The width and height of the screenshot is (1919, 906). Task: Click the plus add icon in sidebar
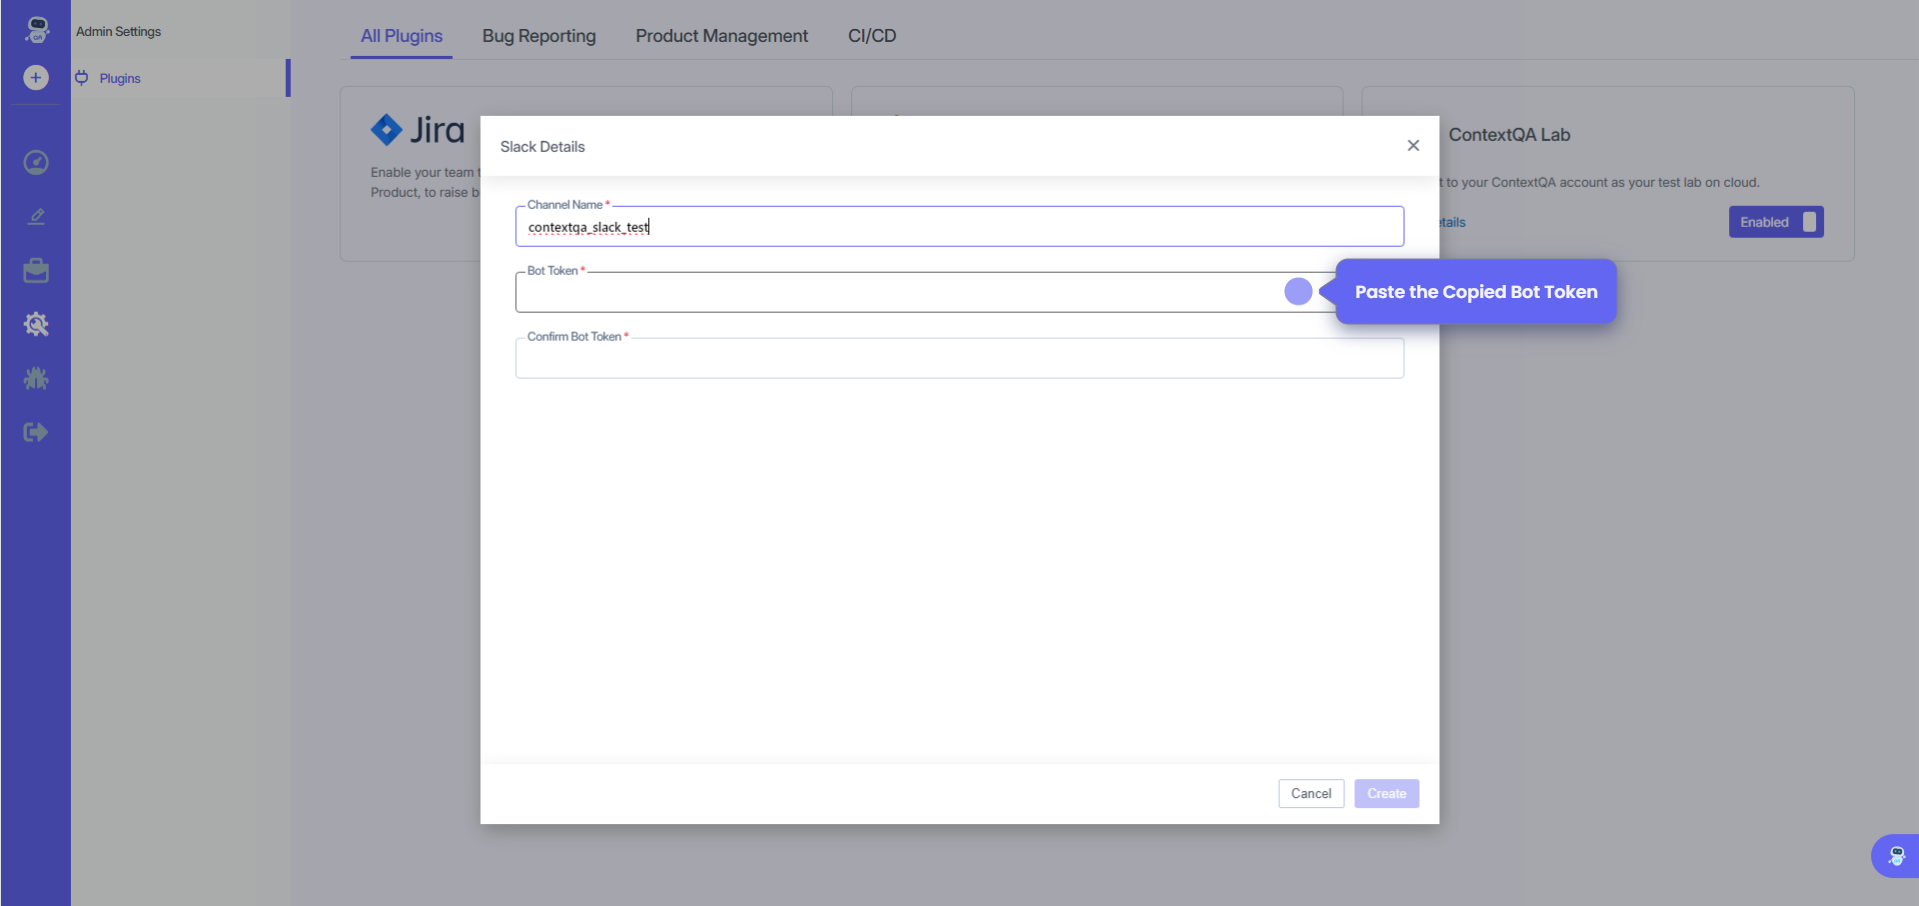pos(36,78)
